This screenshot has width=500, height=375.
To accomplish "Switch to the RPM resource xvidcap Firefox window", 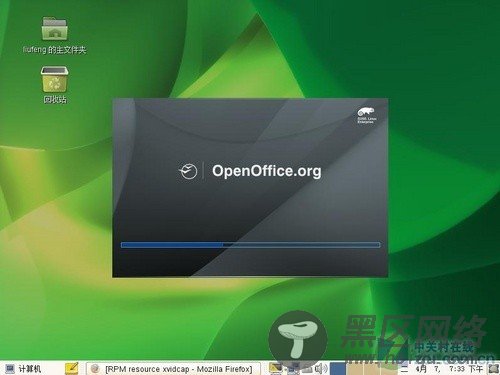I will click(x=173, y=369).
